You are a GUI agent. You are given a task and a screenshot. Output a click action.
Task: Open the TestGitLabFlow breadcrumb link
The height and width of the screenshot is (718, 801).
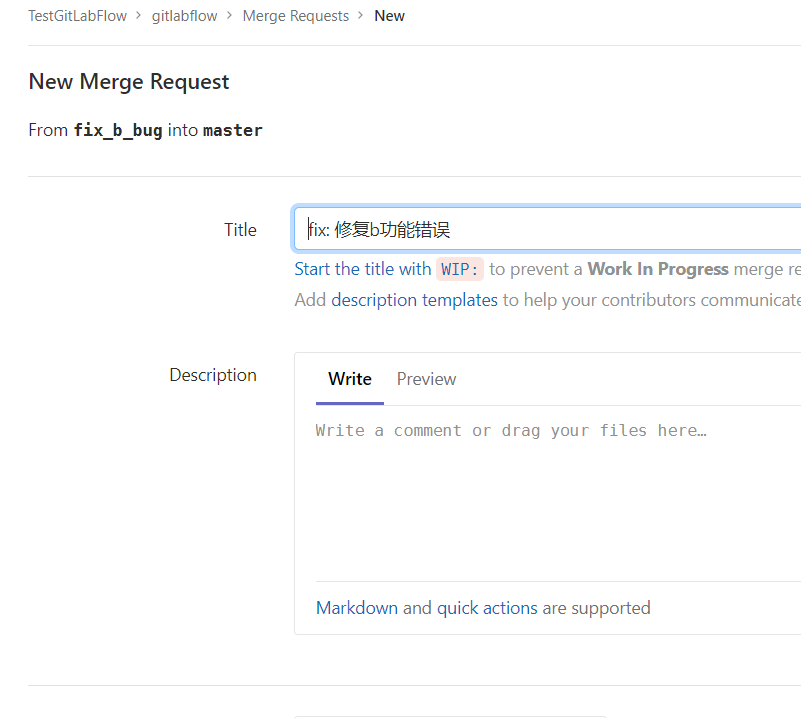77,16
